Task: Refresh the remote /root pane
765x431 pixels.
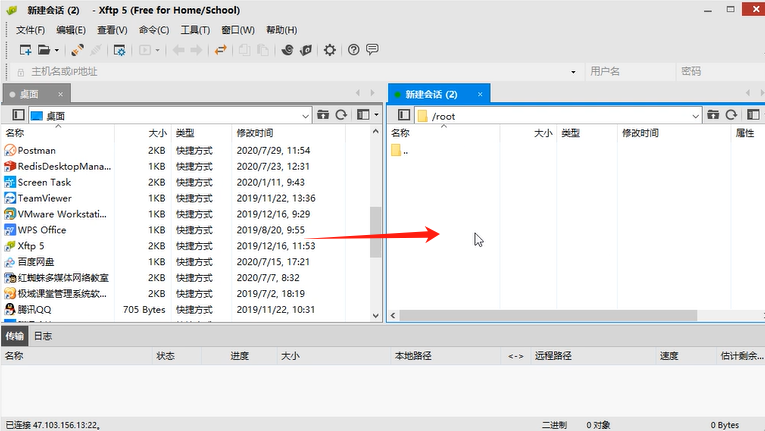Action: tap(731, 115)
